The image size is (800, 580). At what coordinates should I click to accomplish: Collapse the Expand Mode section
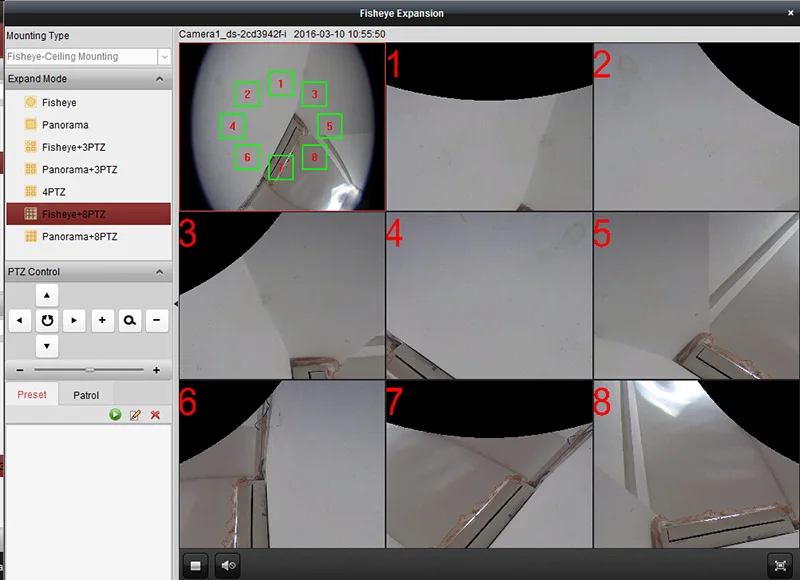tap(160, 79)
